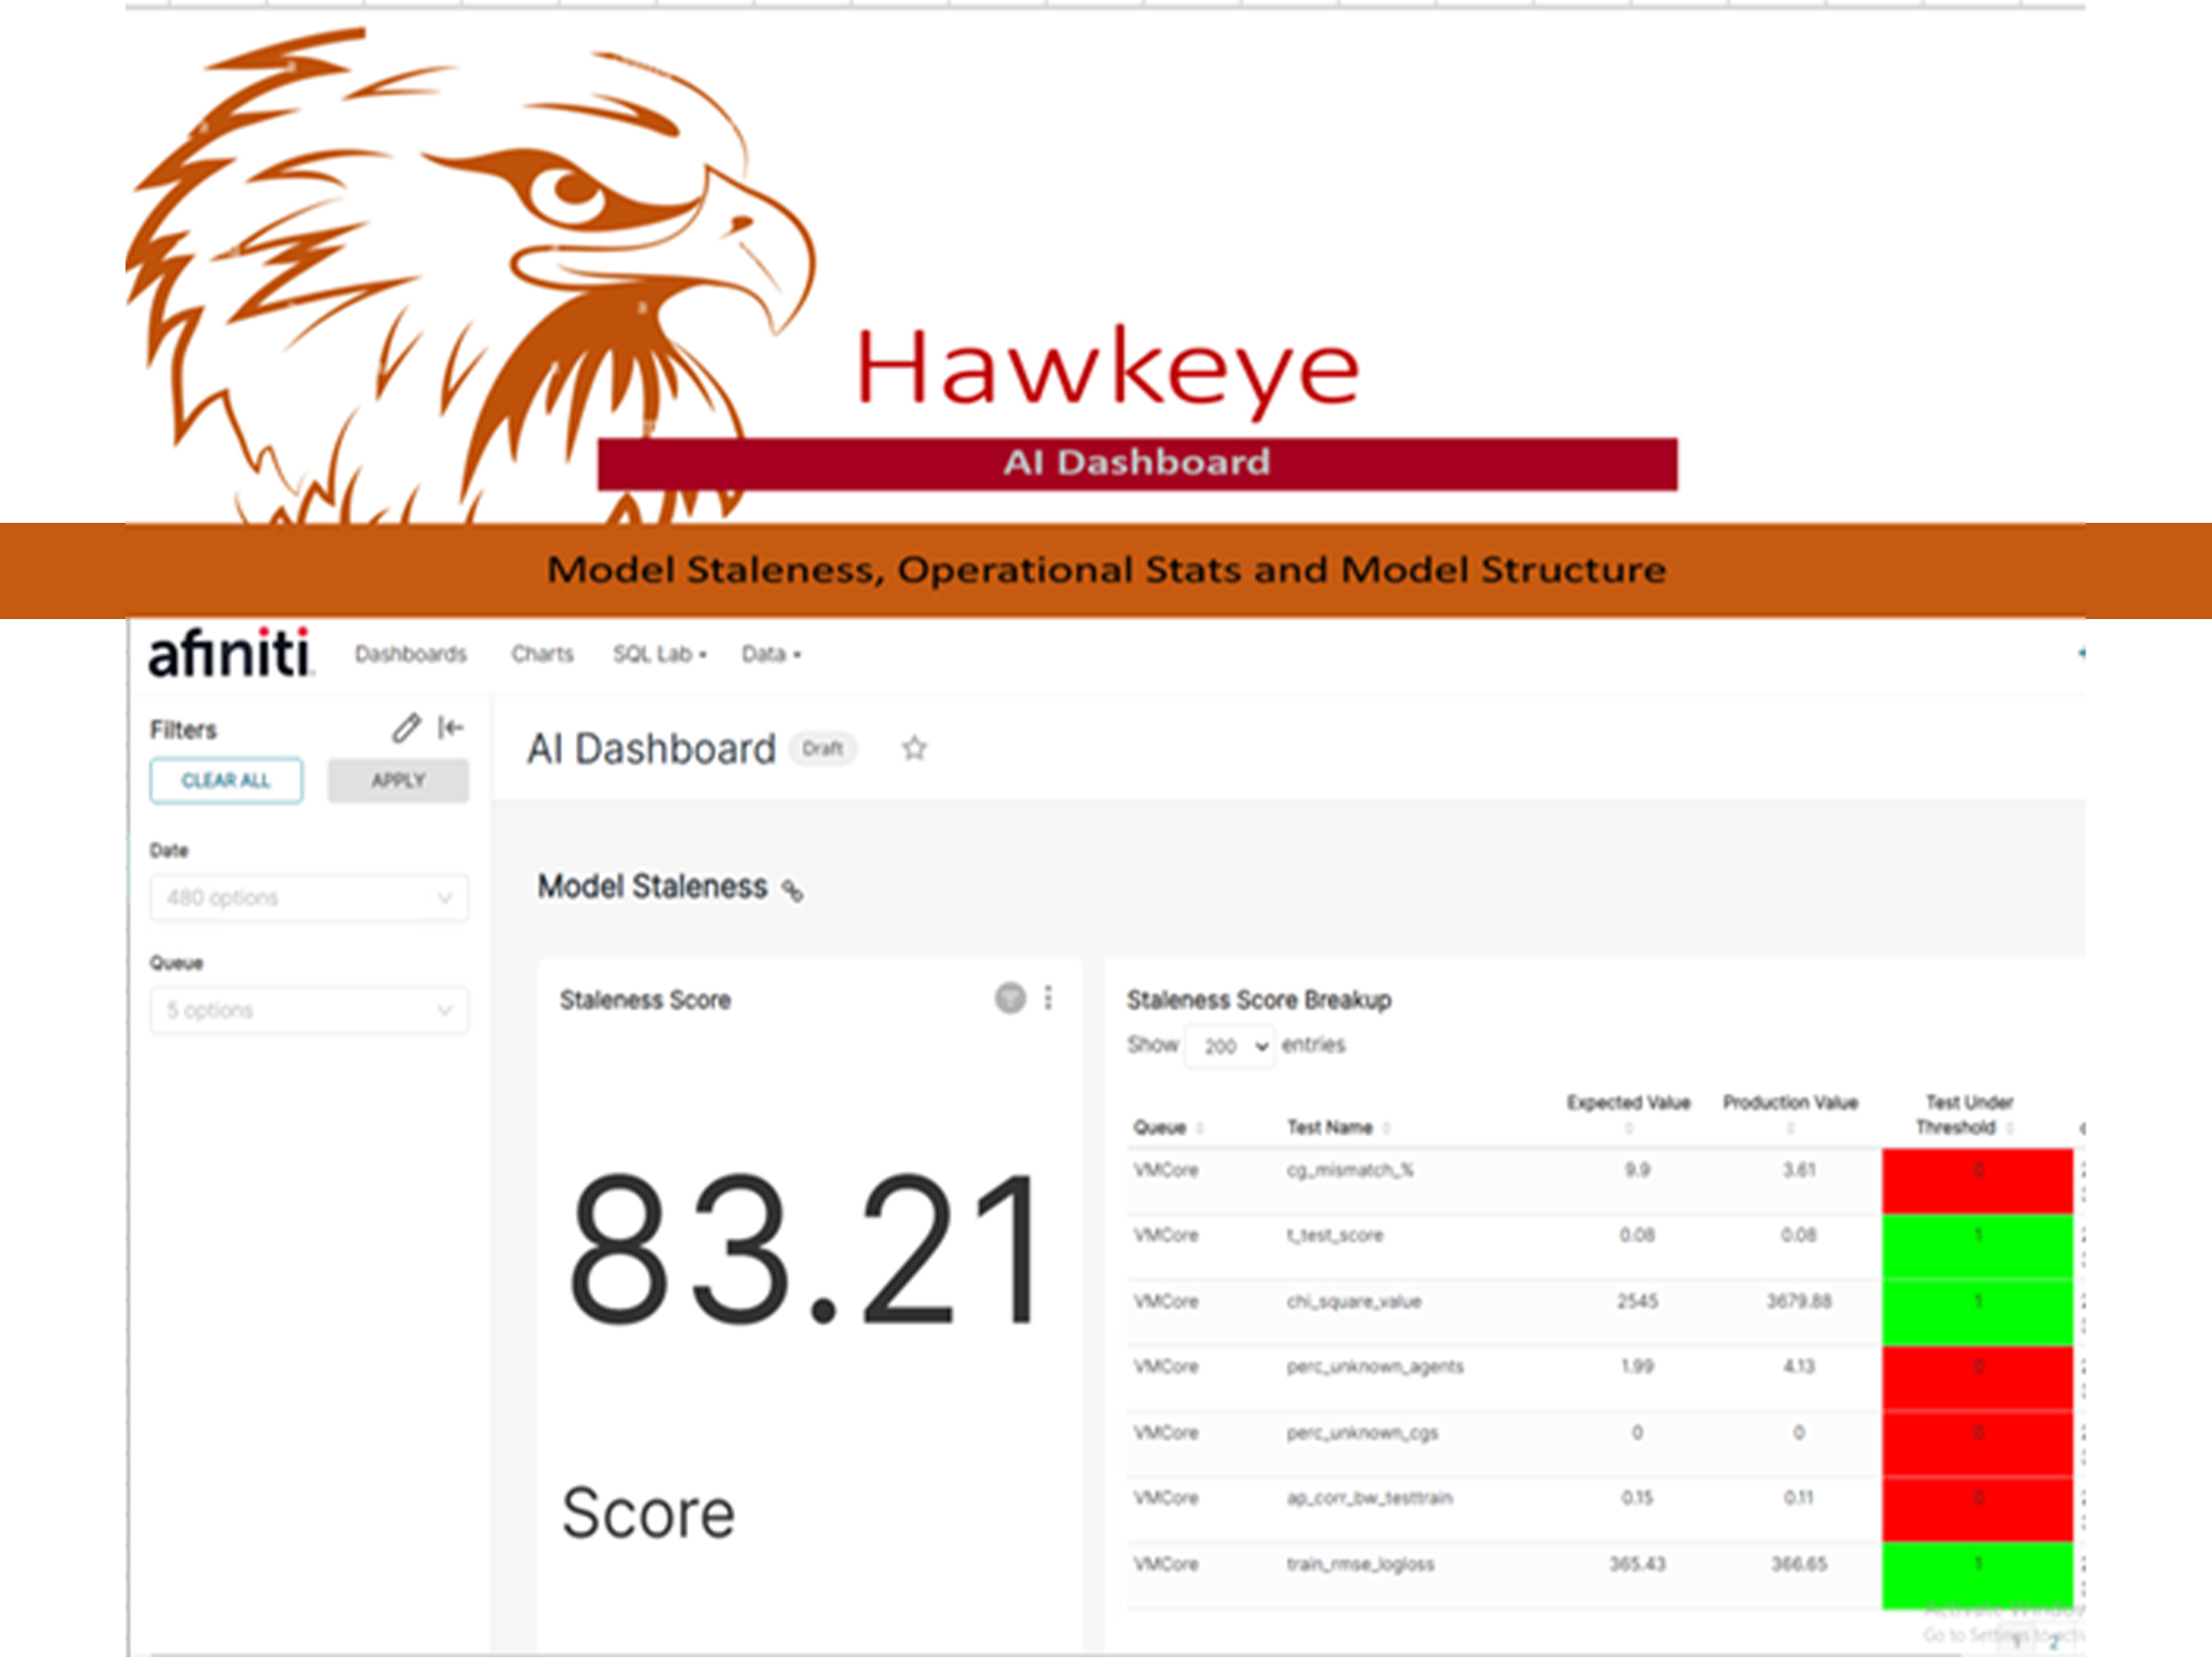
Task: Click red threshold cell for cg_mismatch_%
Action: pyautogui.click(x=1977, y=1181)
